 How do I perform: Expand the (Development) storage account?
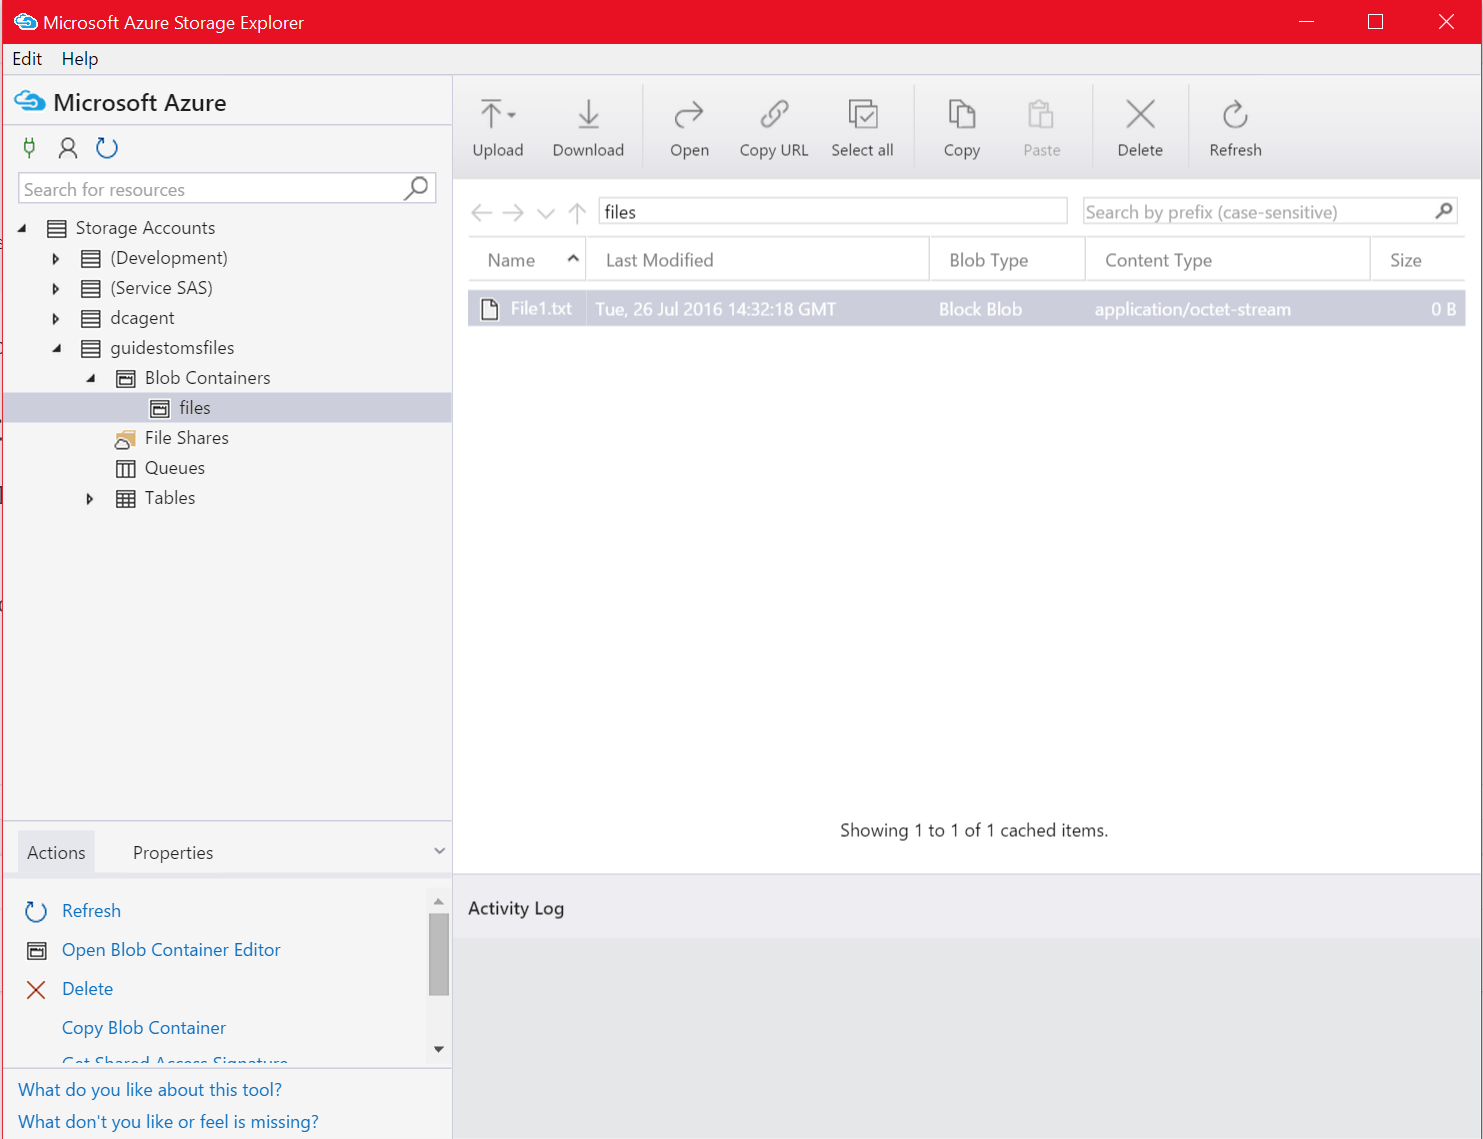pyautogui.click(x=57, y=258)
